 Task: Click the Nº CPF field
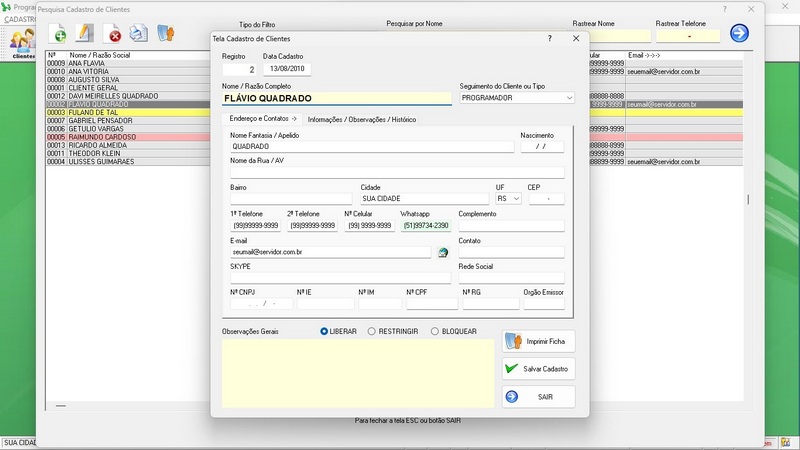[x=432, y=304]
